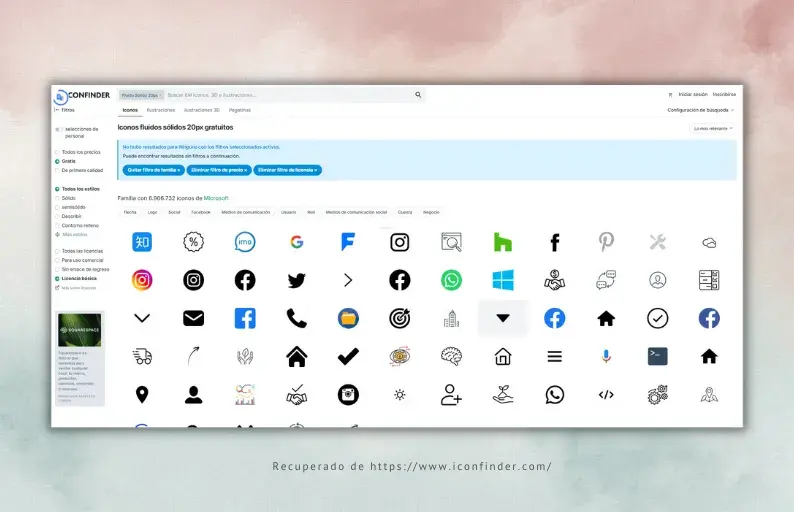The width and height of the screenshot is (794, 512).
Task: Click Eliminar filtro de precio button
Action: 219,170
